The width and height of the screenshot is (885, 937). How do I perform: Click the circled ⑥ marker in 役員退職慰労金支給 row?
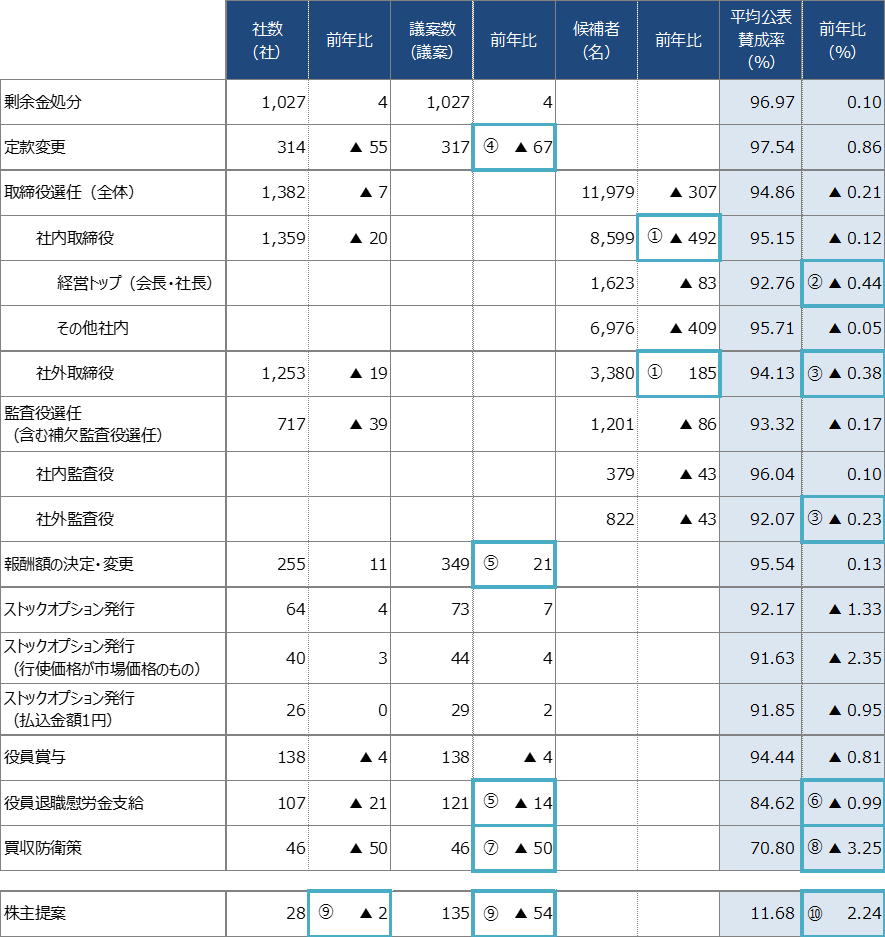(814, 803)
